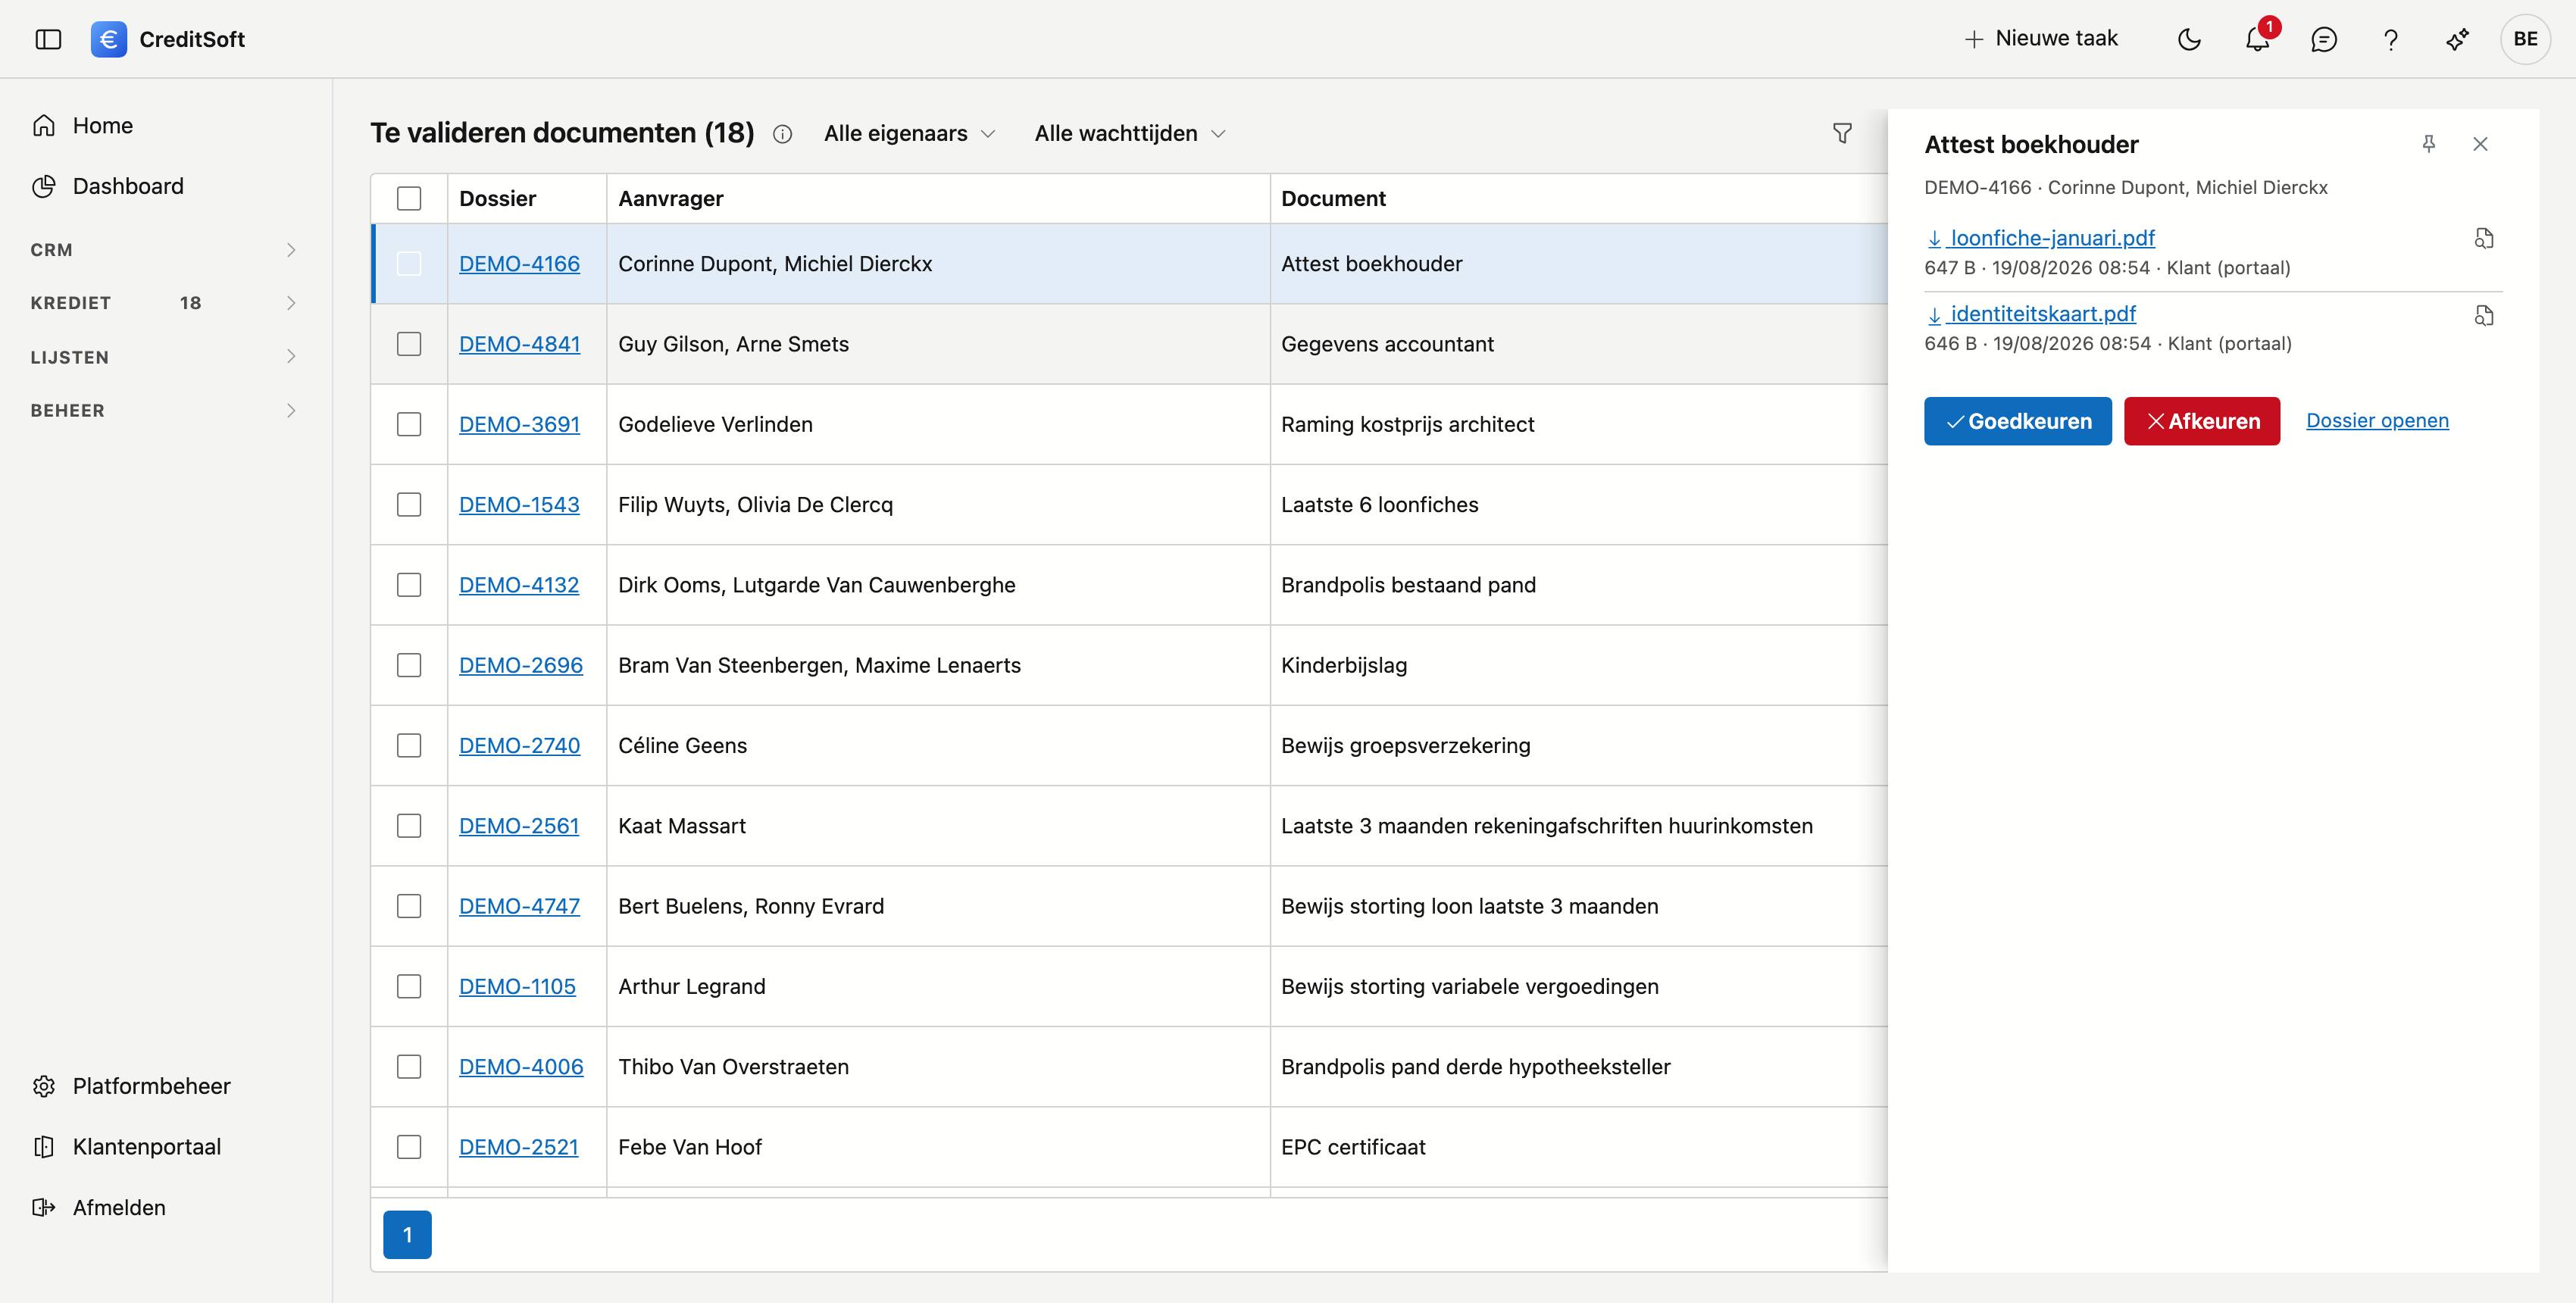
Task: Expand the CRM section
Action: tap(165, 250)
